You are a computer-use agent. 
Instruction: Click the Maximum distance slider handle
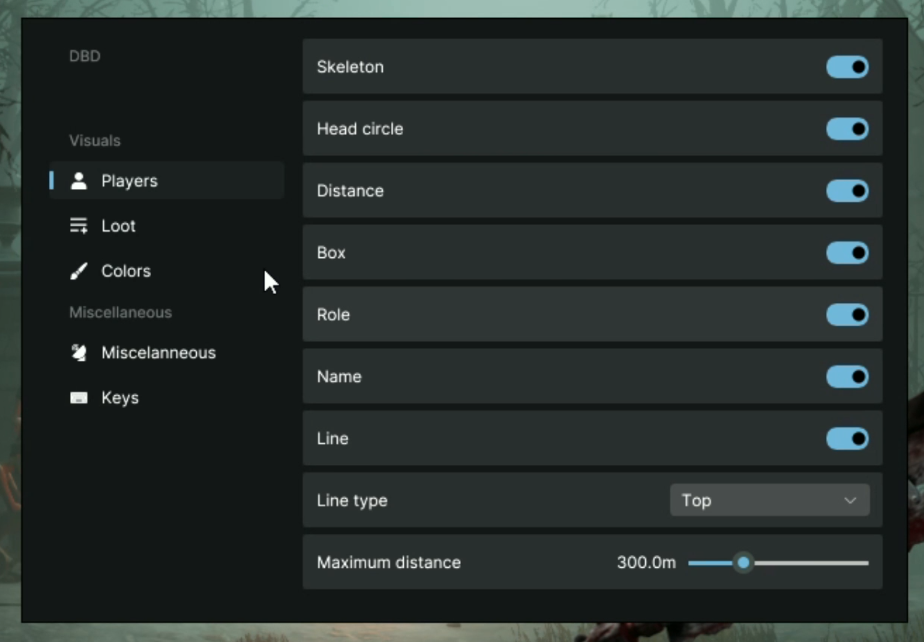pyautogui.click(x=743, y=563)
